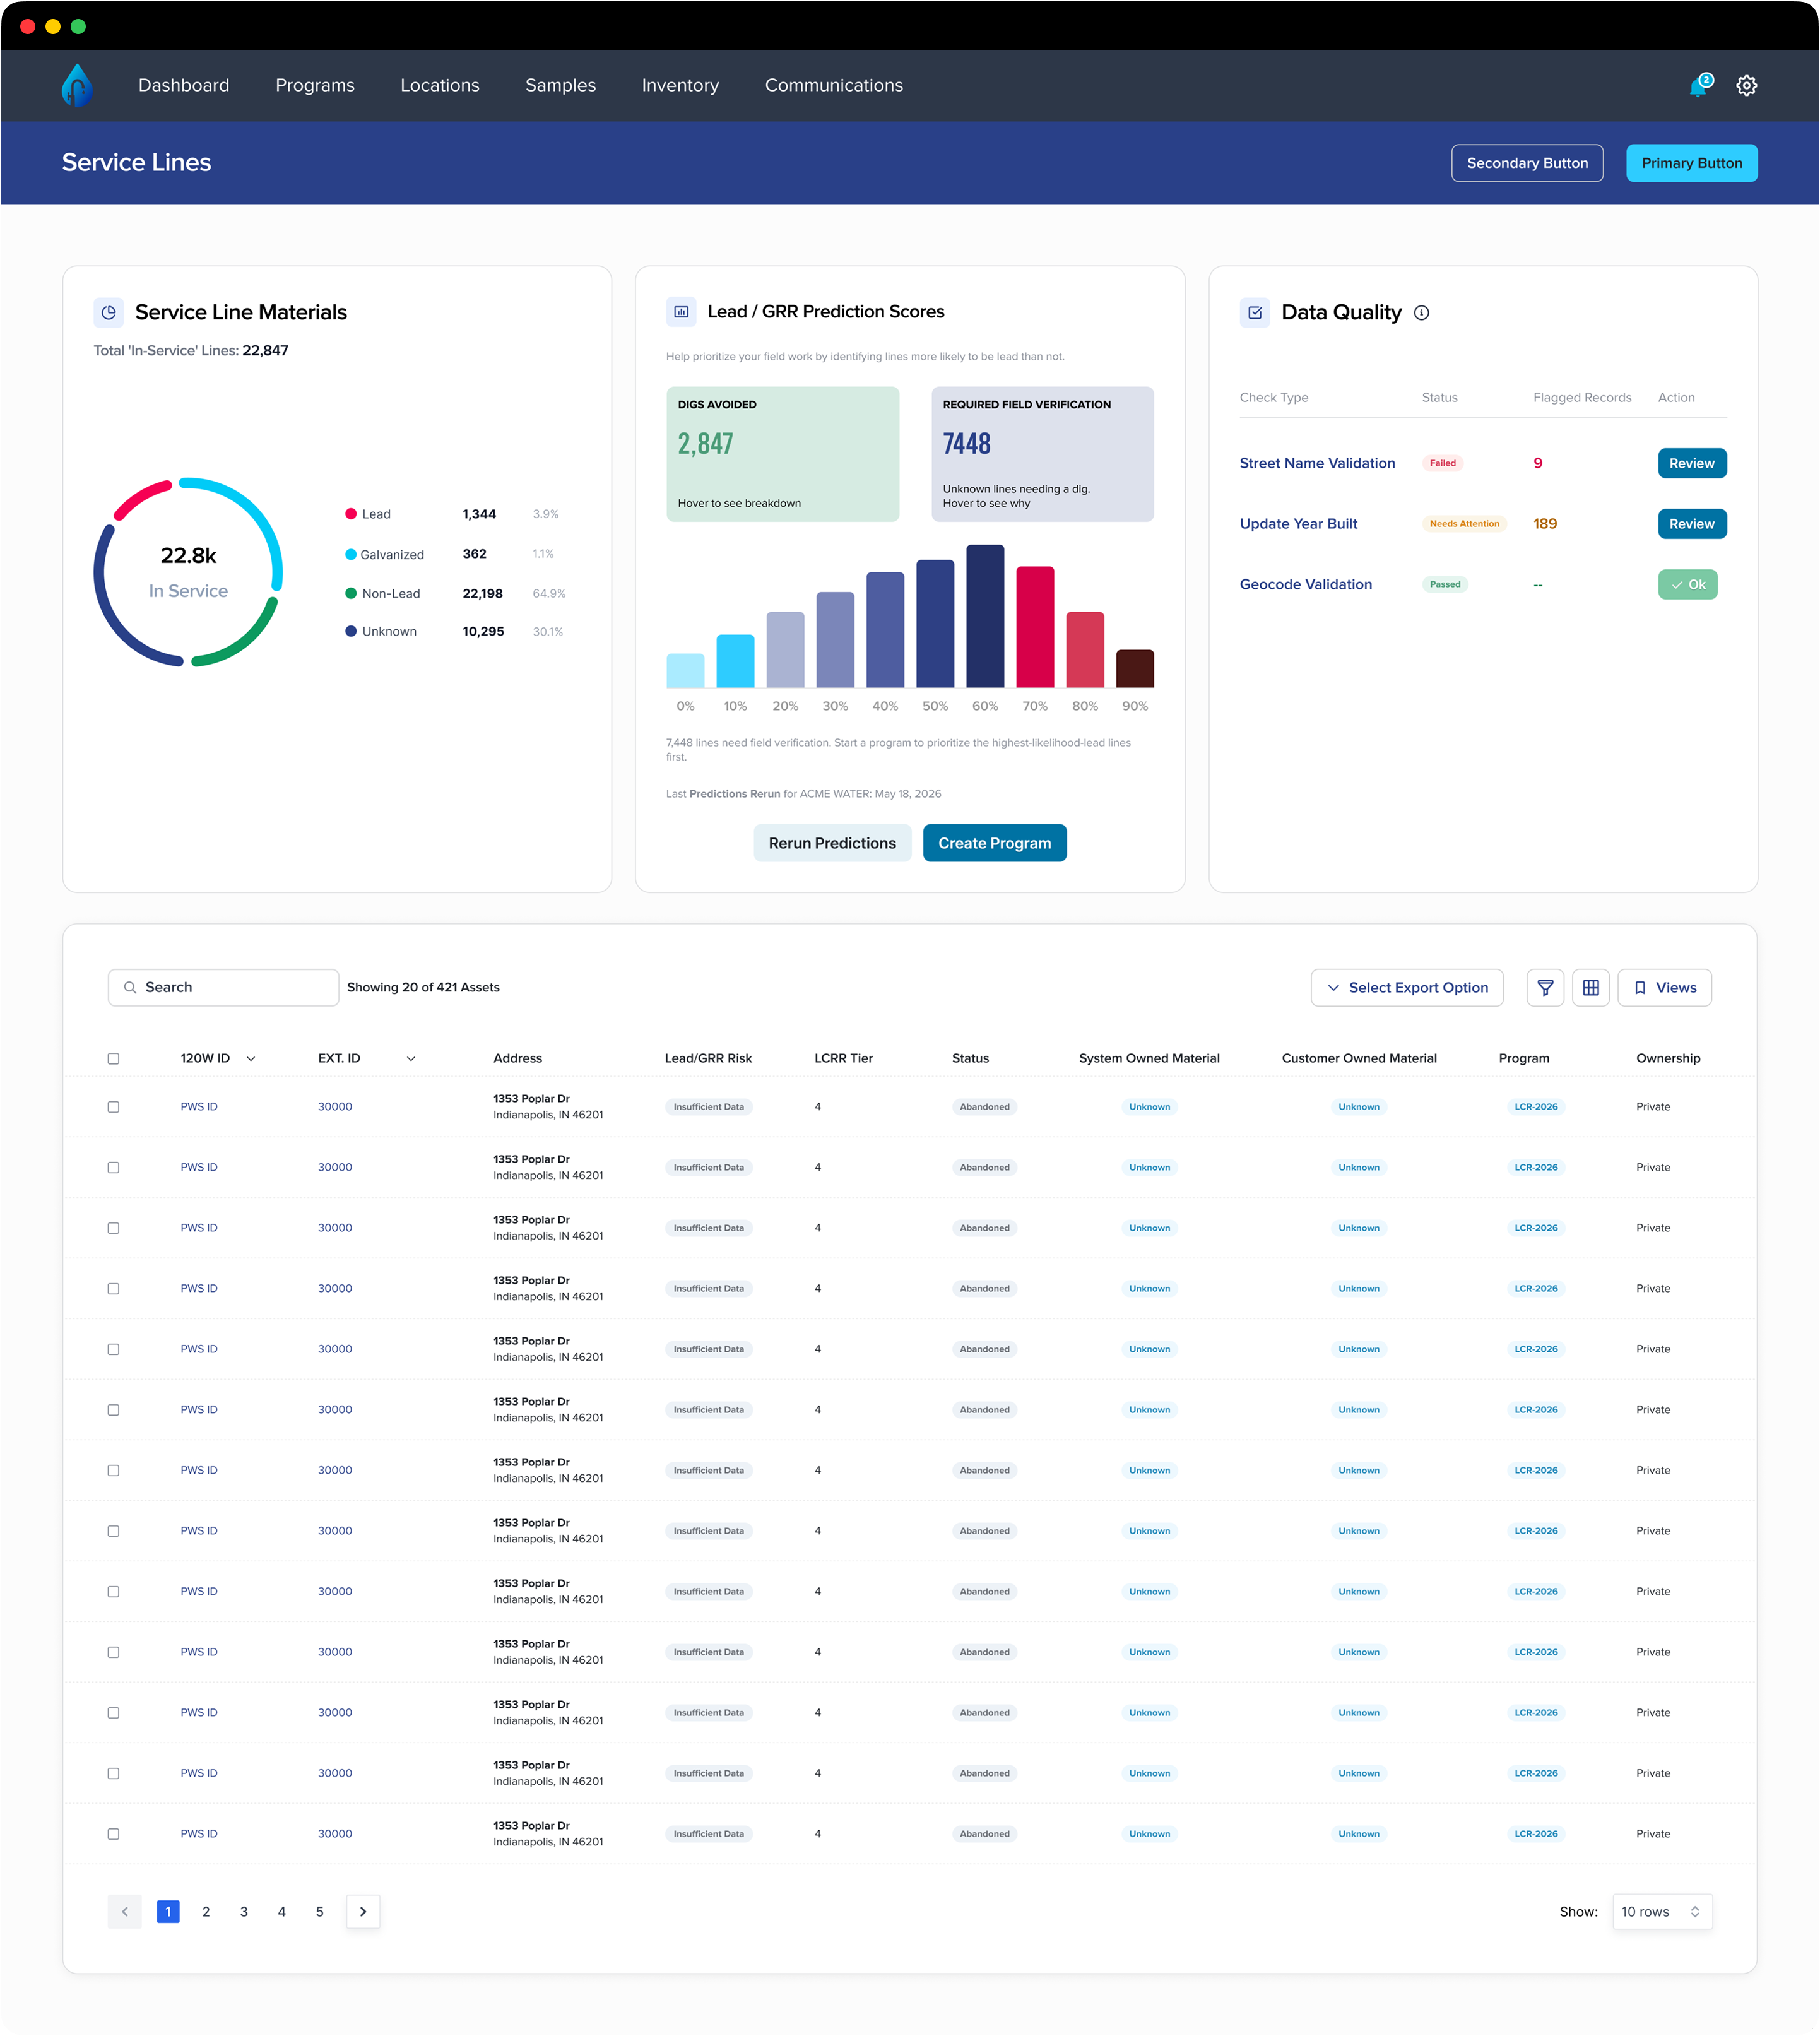Click the Required Field Verification card
The height and width of the screenshot is (2036, 1820).
click(x=1042, y=454)
